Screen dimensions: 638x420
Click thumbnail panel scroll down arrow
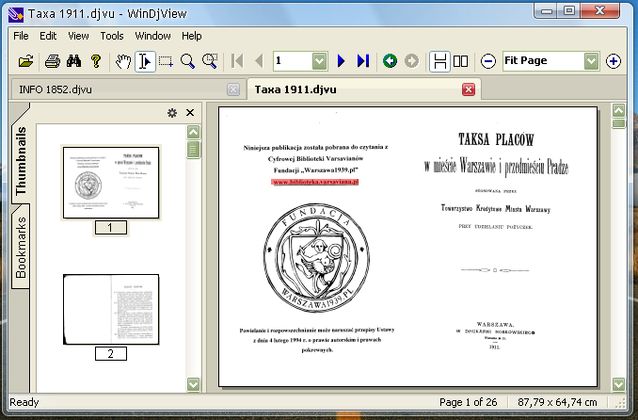tap(193, 384)
